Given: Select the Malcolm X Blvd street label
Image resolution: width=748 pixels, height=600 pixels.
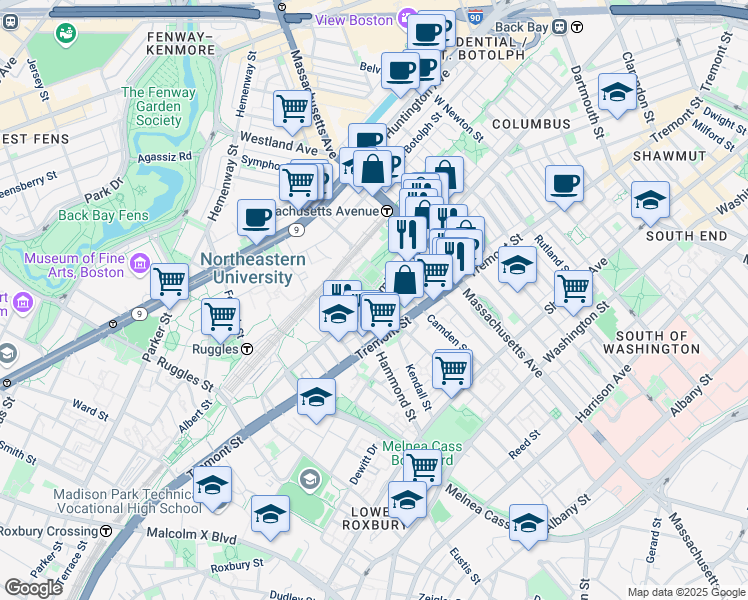Looking at the screenshot, I should 191,535.
